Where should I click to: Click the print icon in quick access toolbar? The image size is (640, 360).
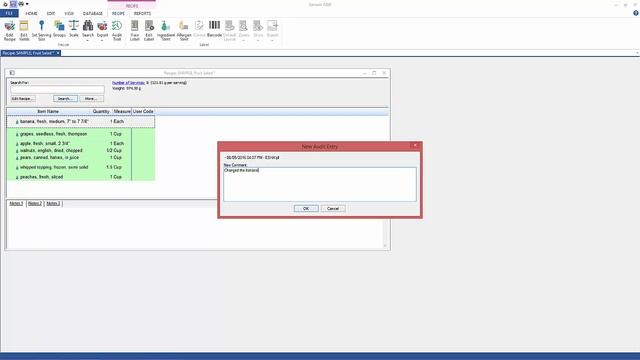pos(20,4)
